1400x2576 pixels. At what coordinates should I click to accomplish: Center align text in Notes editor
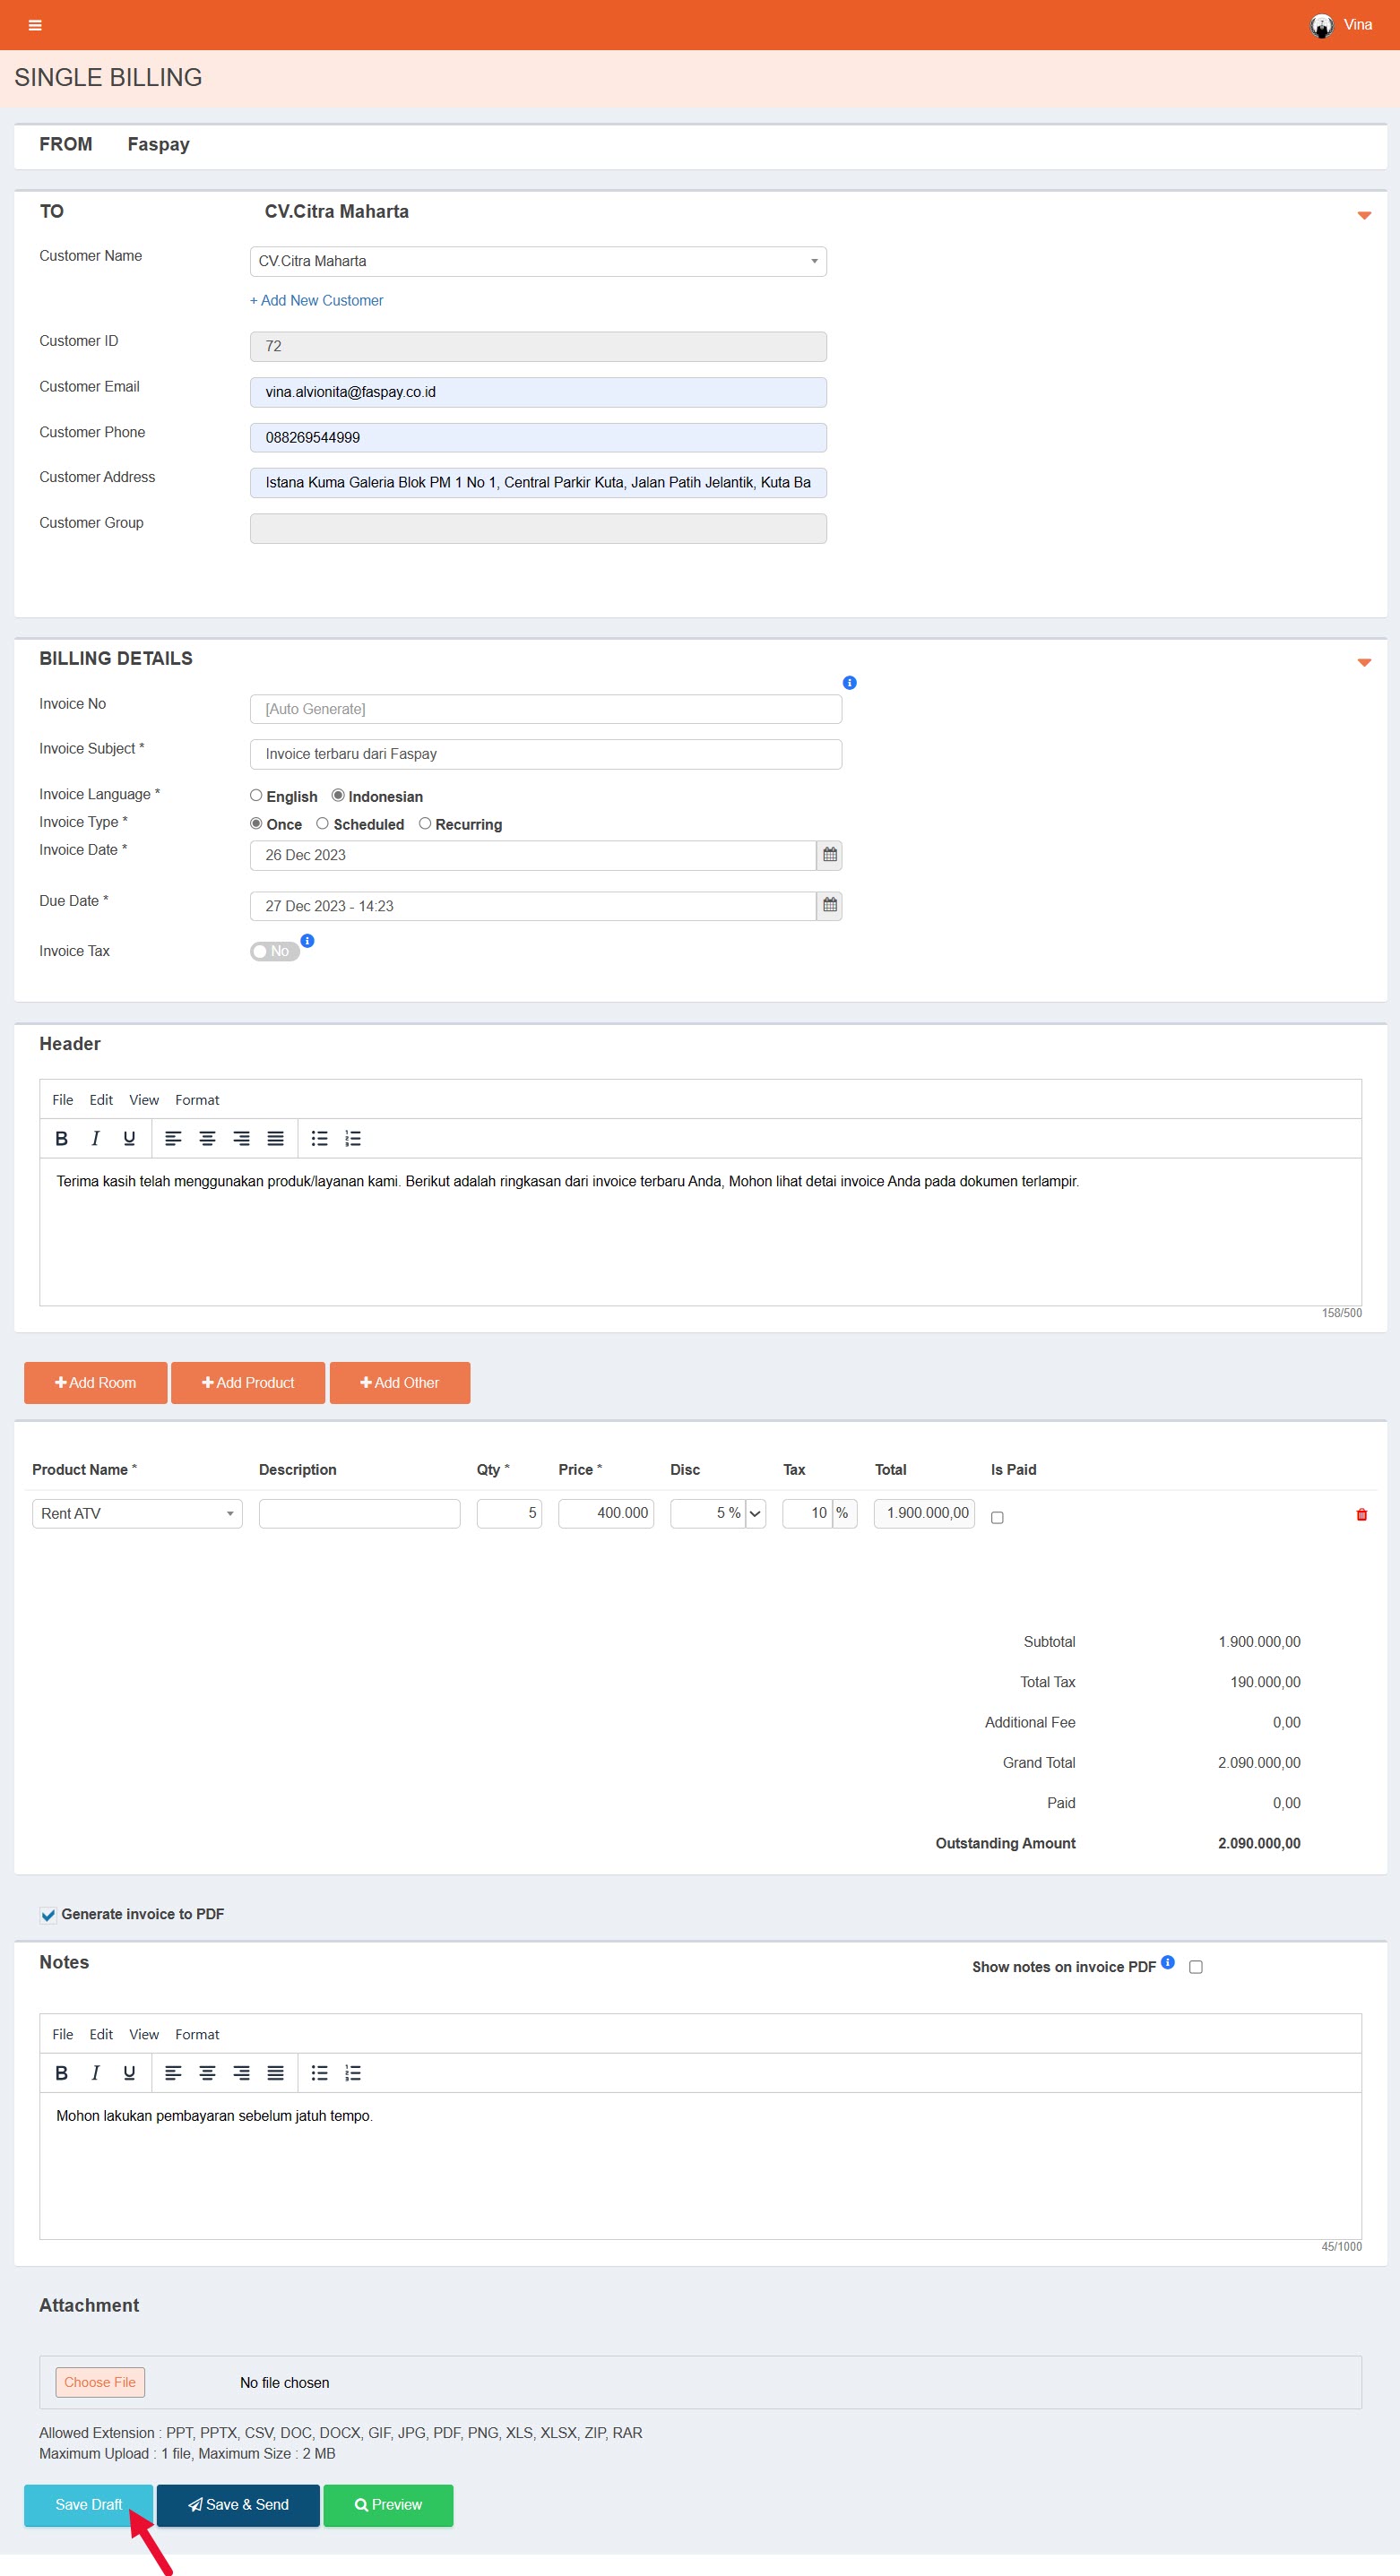(x=207, y=2073)
